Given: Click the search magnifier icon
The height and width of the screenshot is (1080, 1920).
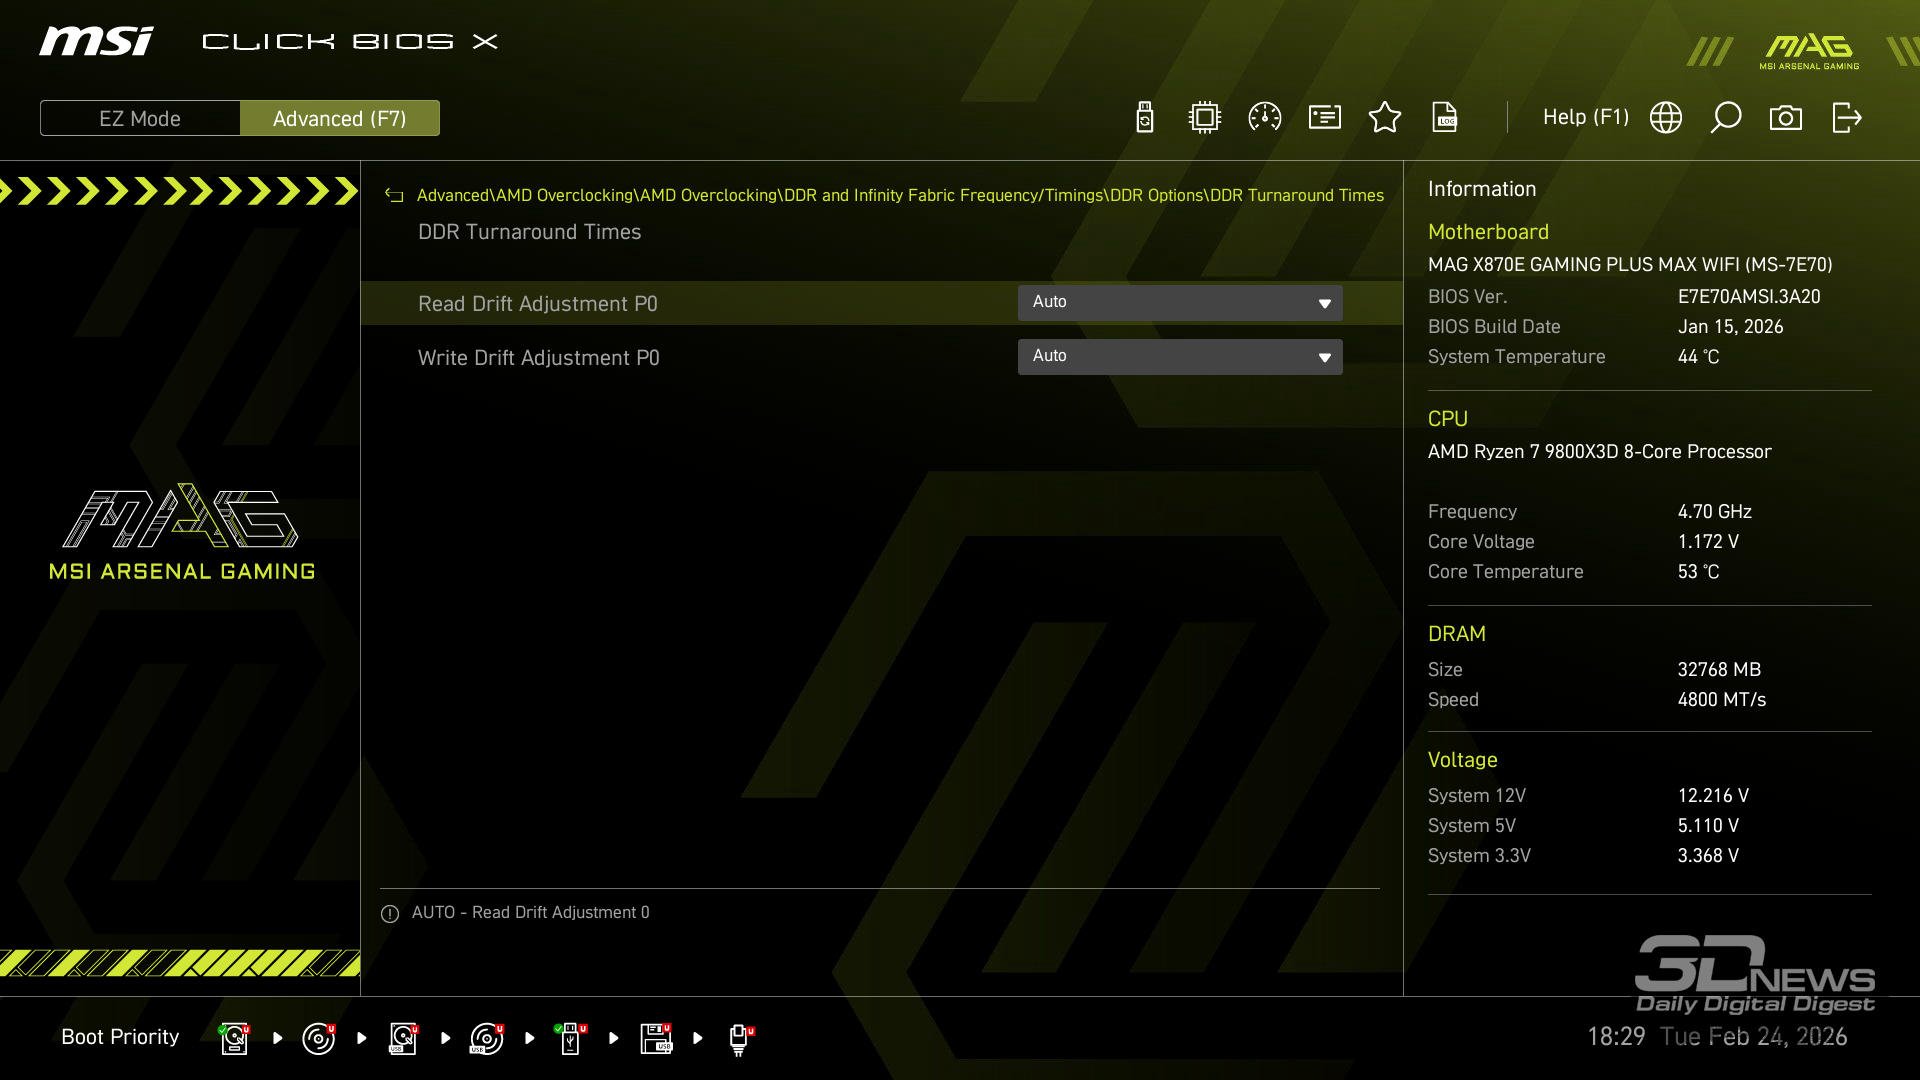Looking at the screenshot, I should (1726, 118).
